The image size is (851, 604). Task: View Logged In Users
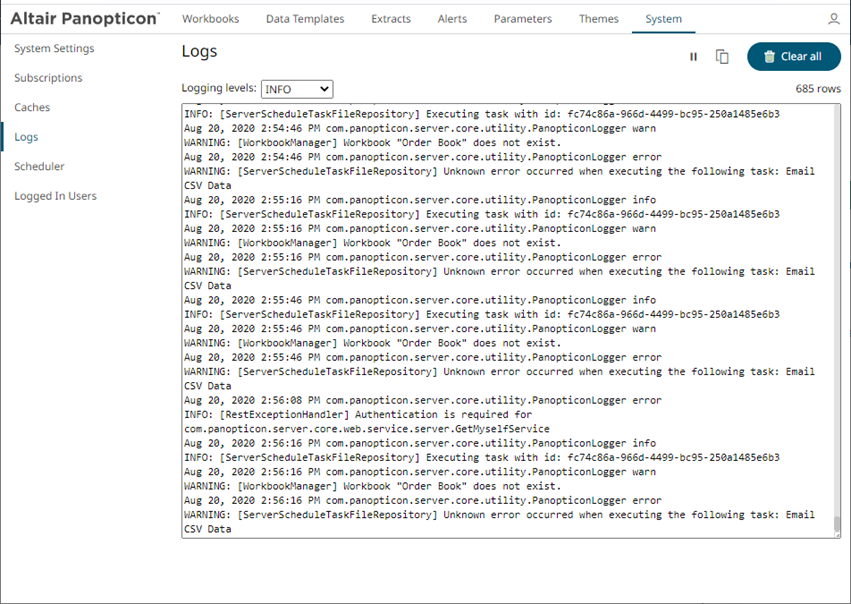55,196
